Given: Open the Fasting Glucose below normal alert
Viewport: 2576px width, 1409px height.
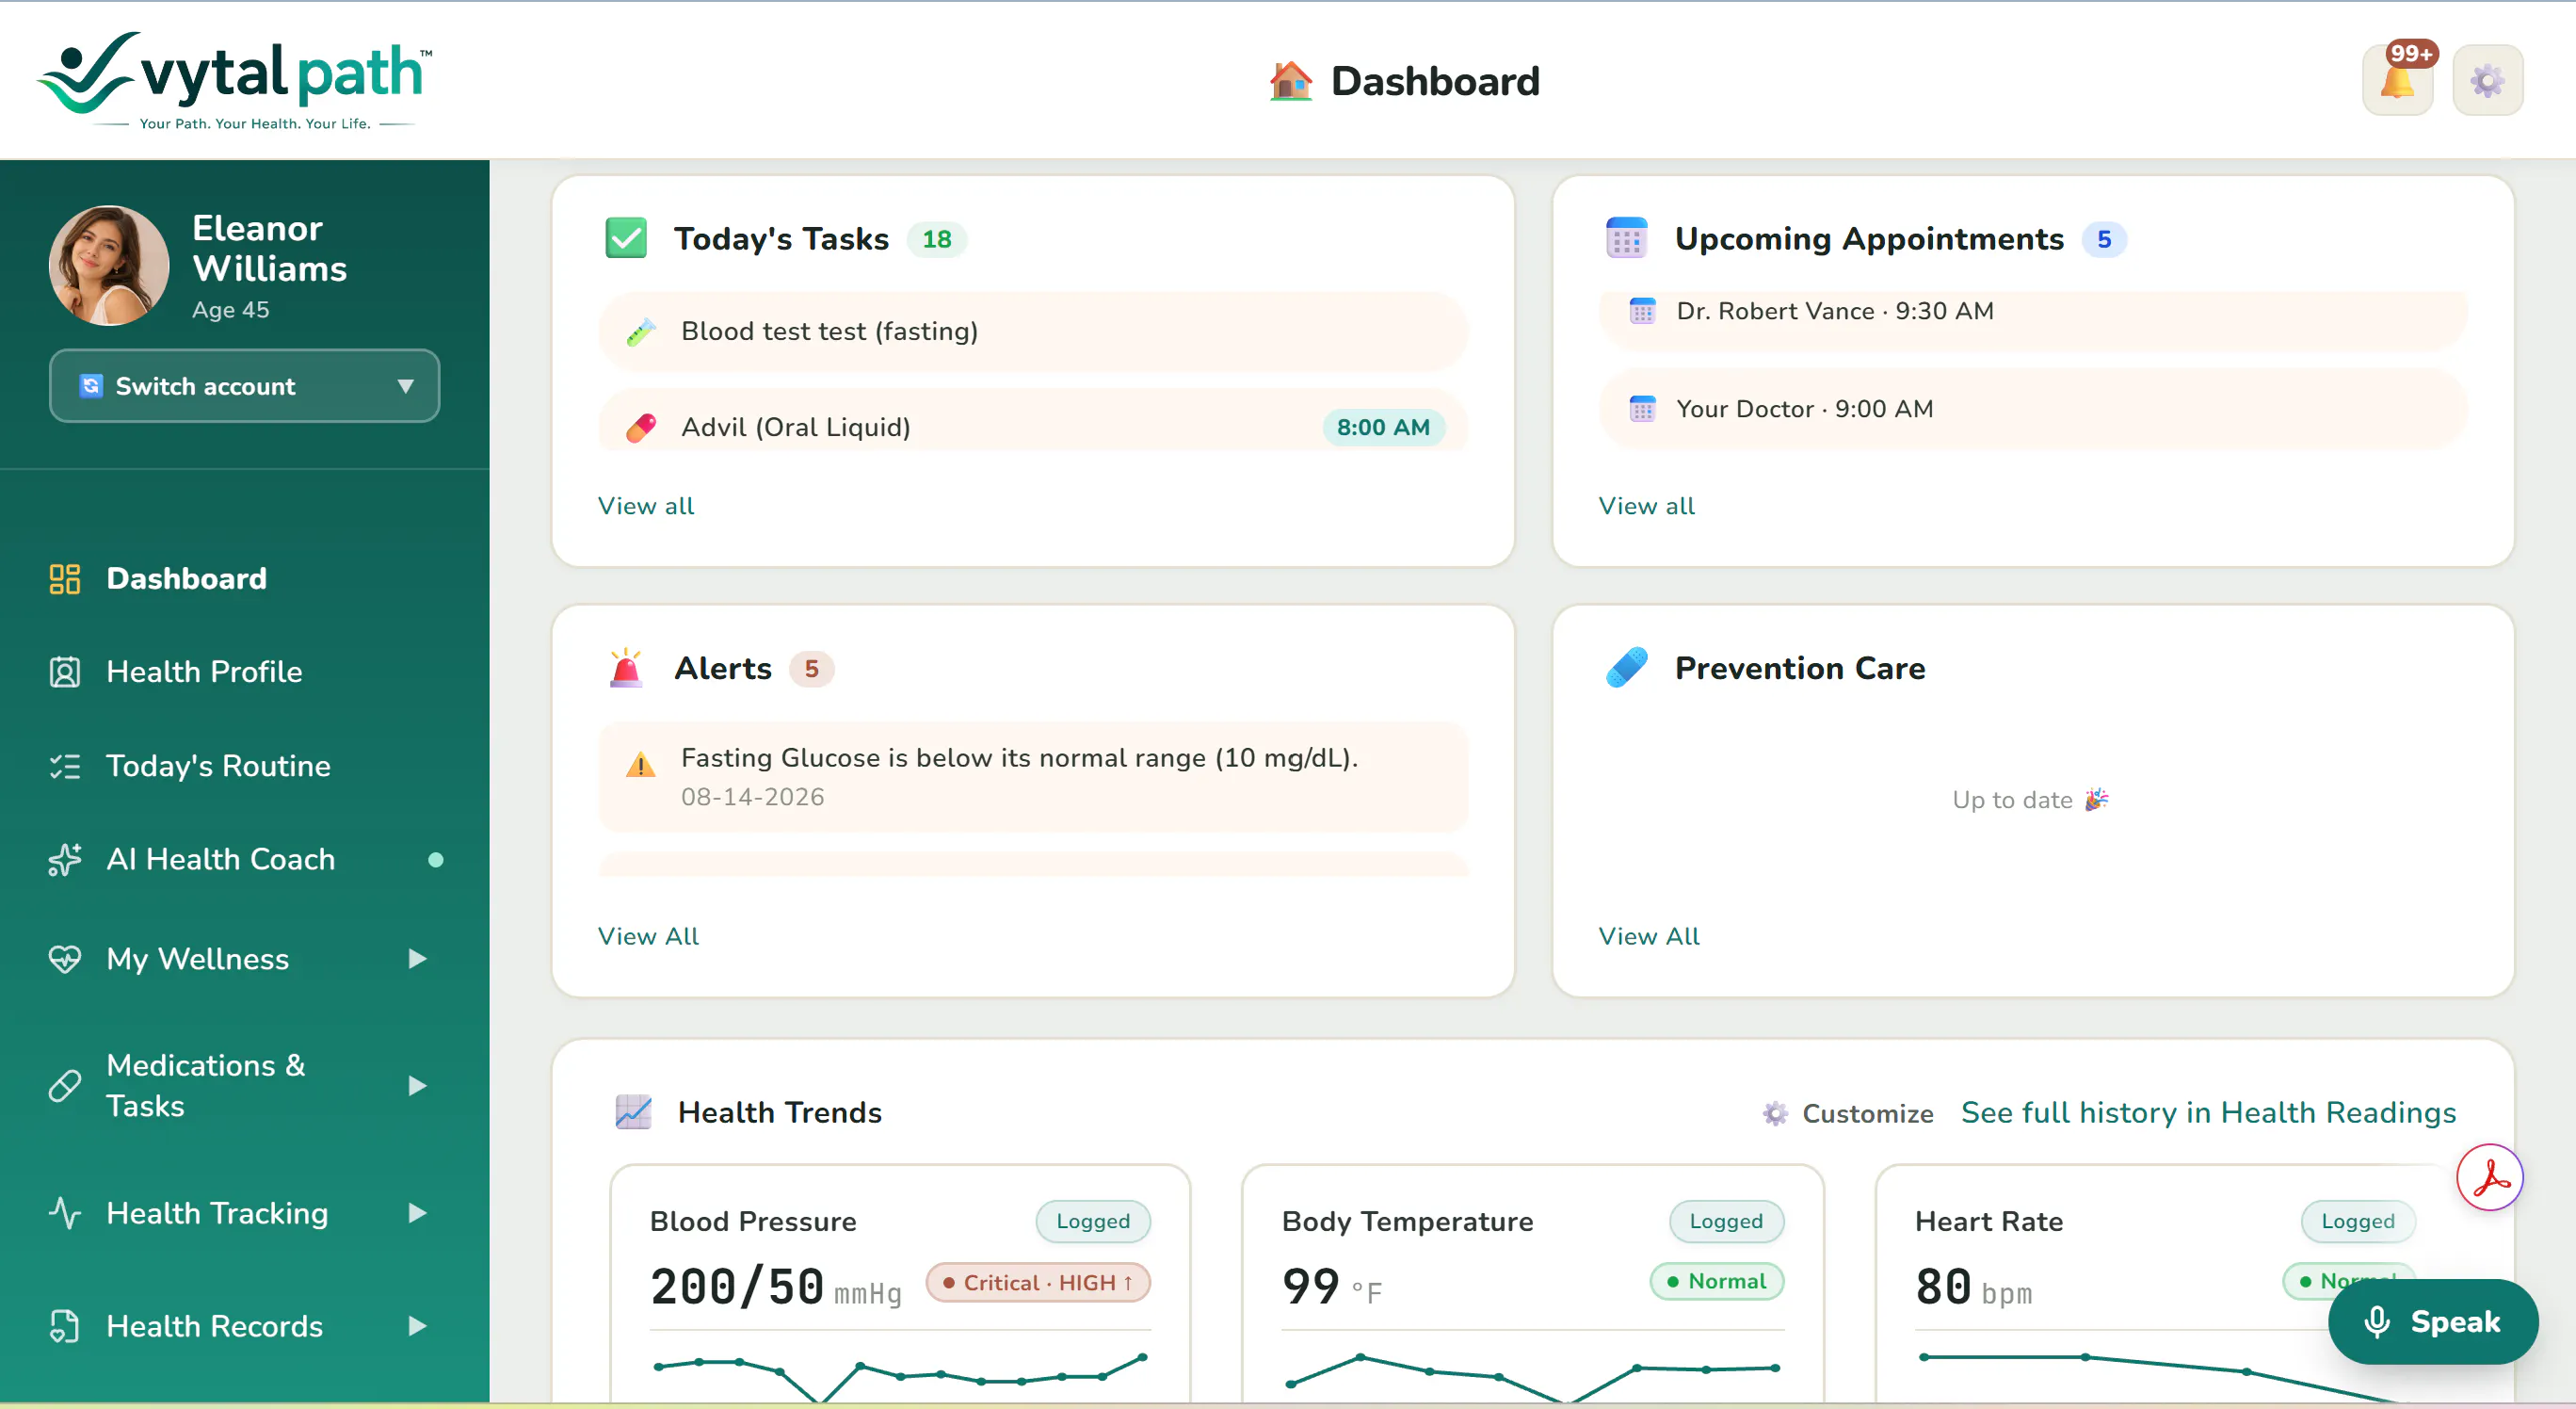Looking at the screenshot, I should coord(1033,777).
